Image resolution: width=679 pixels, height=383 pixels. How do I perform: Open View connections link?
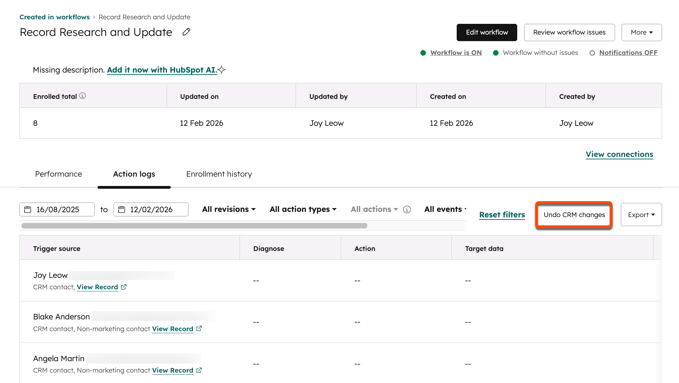619,155
